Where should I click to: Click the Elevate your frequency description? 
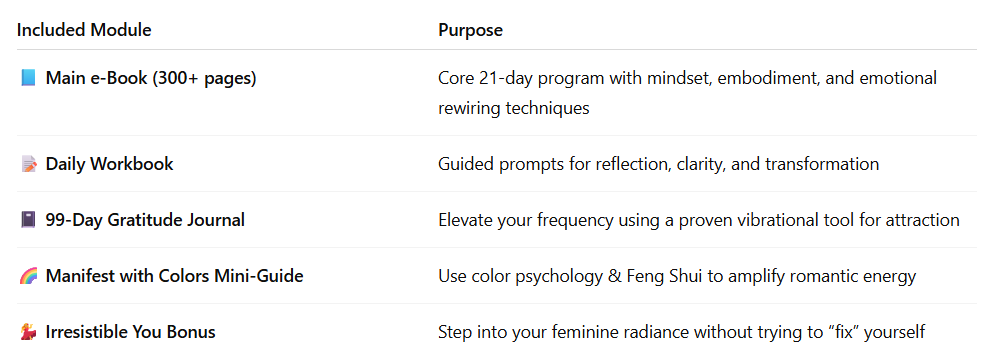coord(699,220)
